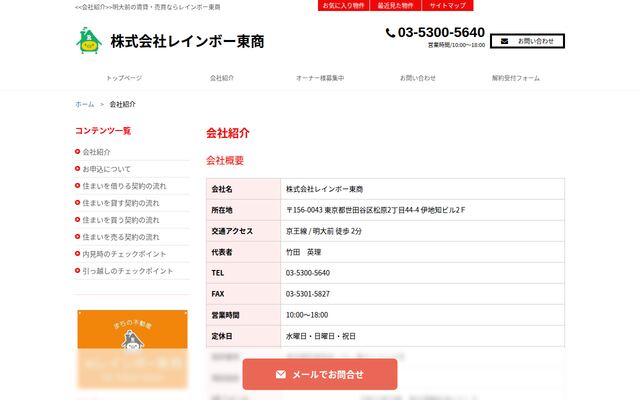Viewport: 640px width, 400px height.
Task: Click the green house mascot logo
Action: point(89,41)
